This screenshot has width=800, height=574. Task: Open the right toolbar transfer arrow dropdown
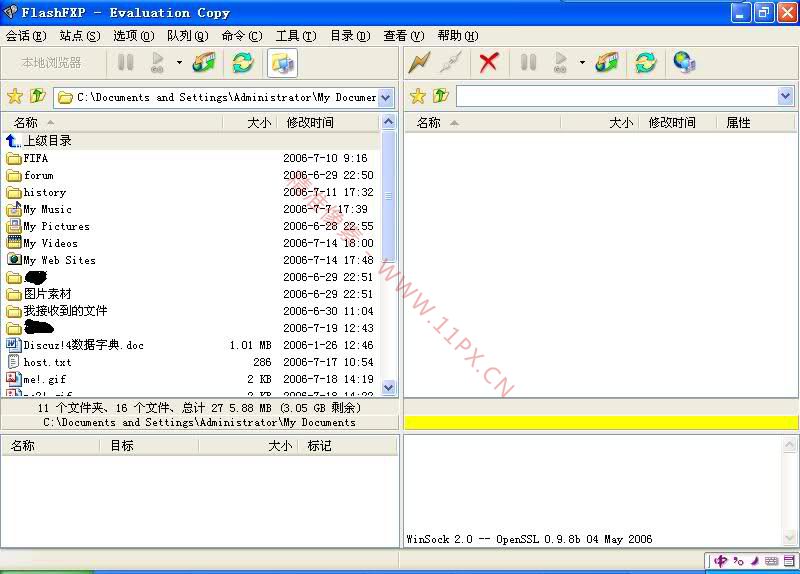click(x=582, y=62)
